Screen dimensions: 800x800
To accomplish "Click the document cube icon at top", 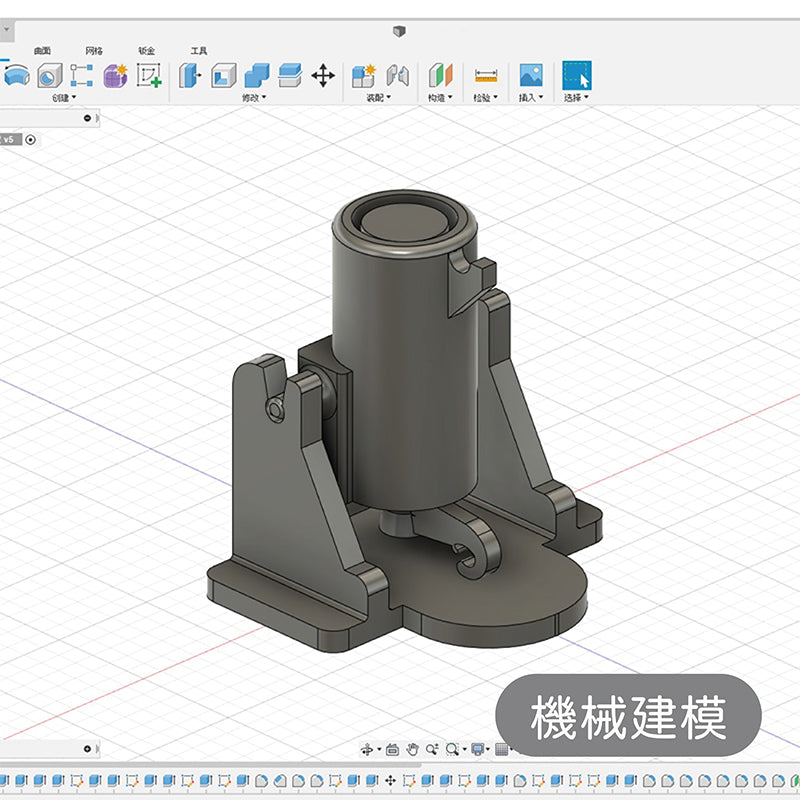I will click(399, 32).
